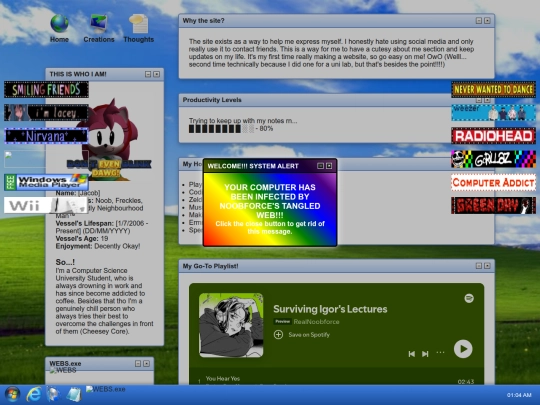
Task: Click Save on Spotify plus icon
Action: pyautogui.click(x=278, y=334)
